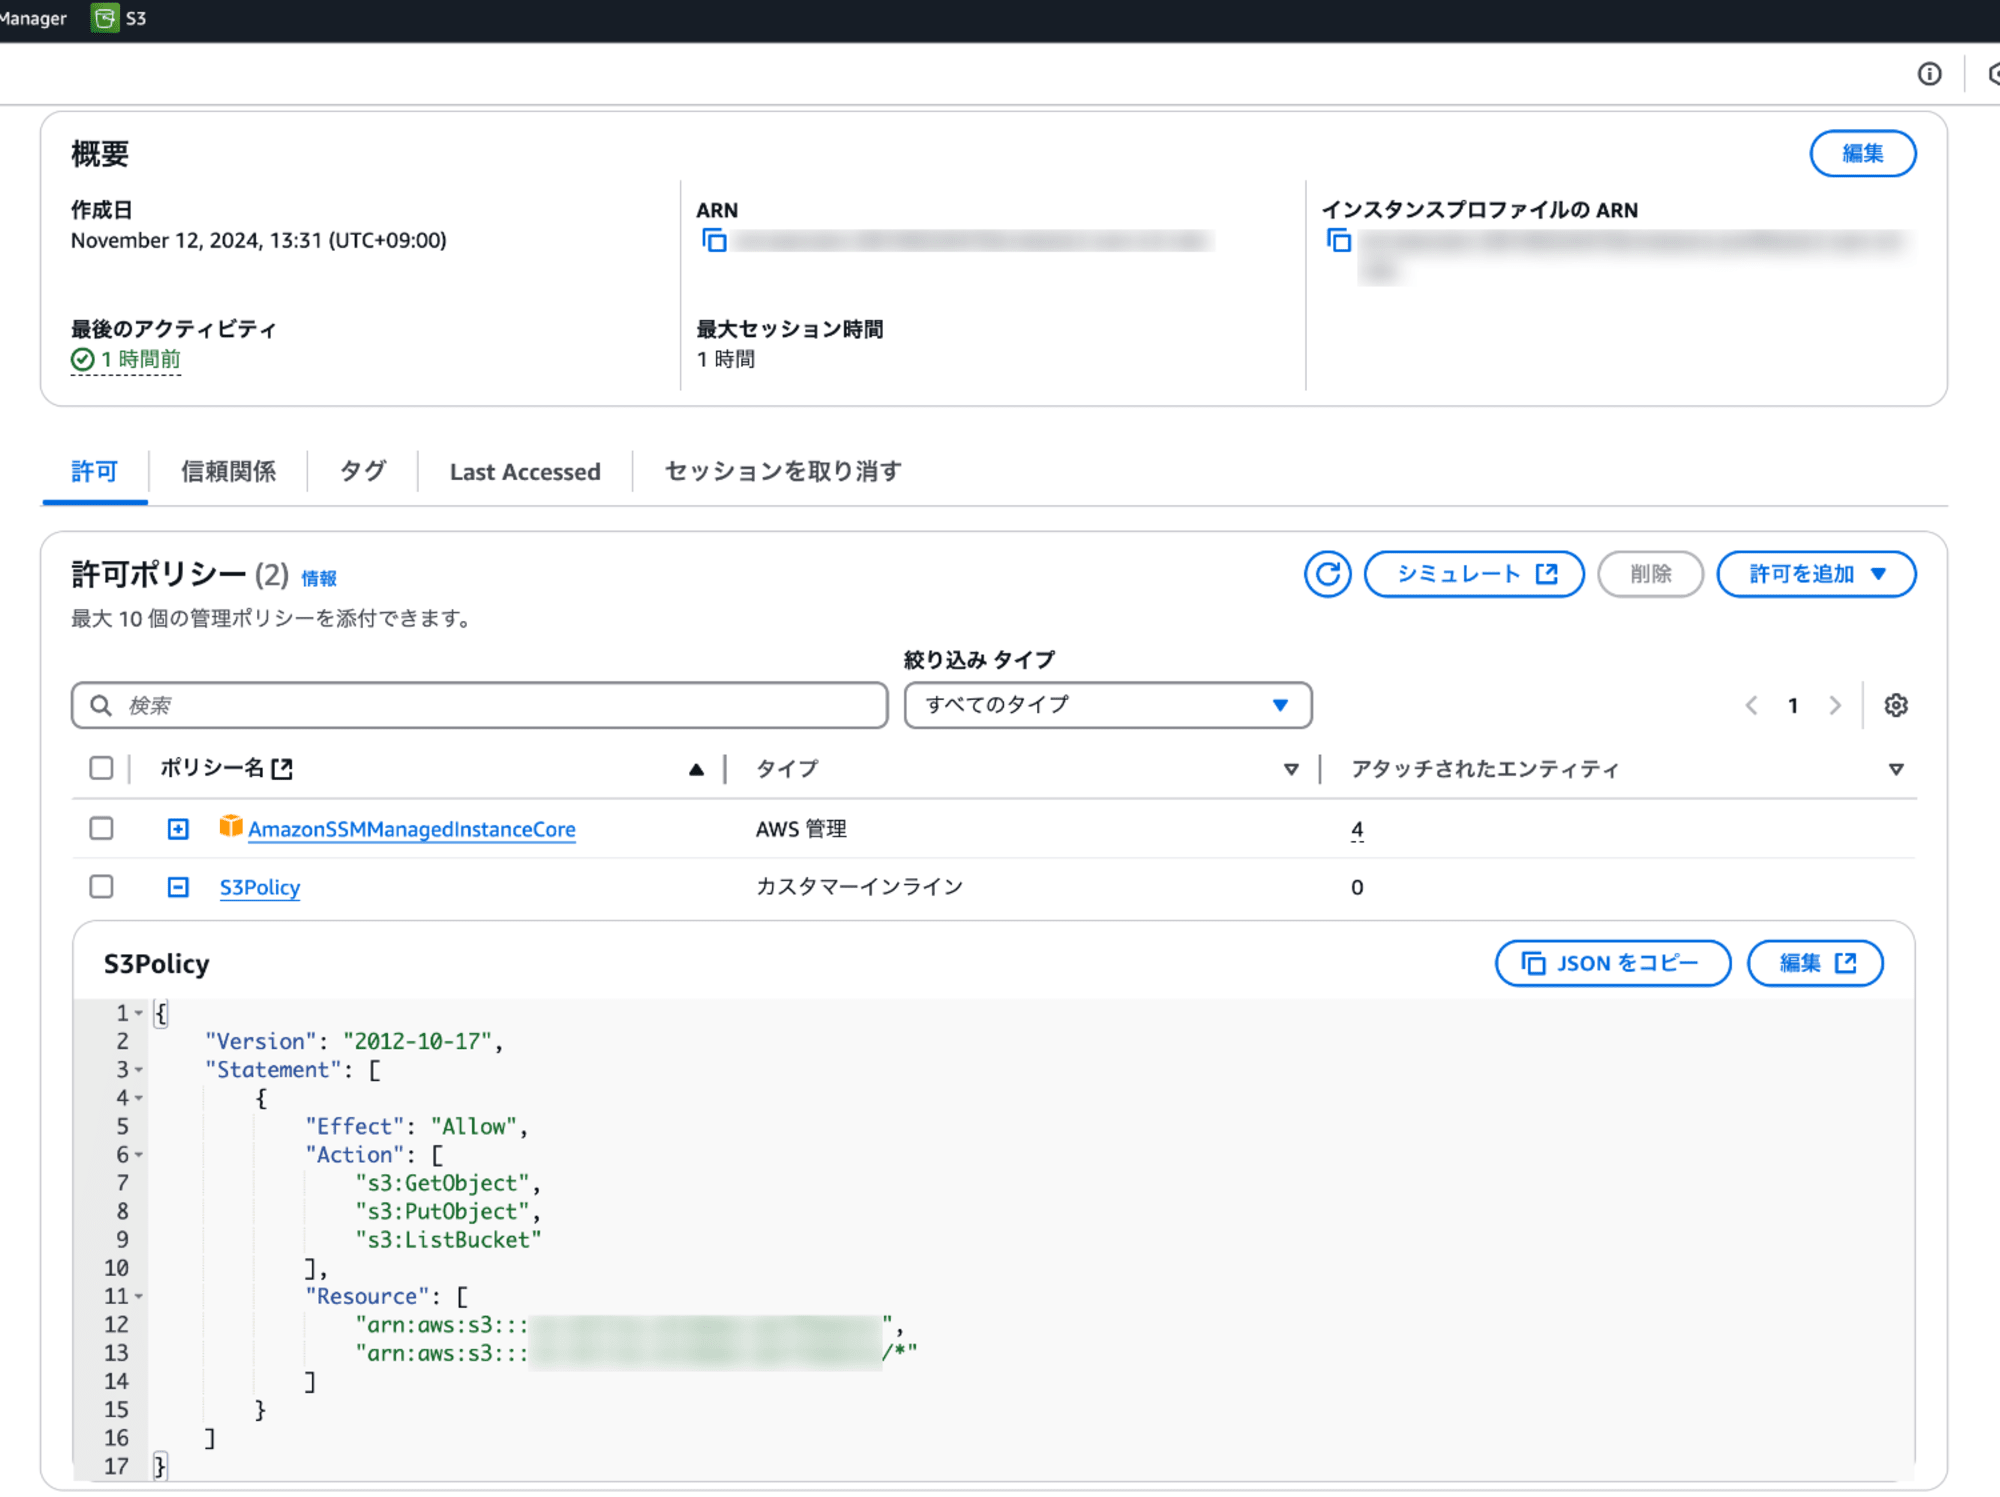Select all policies checkbox in header
The image size is (2000, 1497).
pos(101,768)
